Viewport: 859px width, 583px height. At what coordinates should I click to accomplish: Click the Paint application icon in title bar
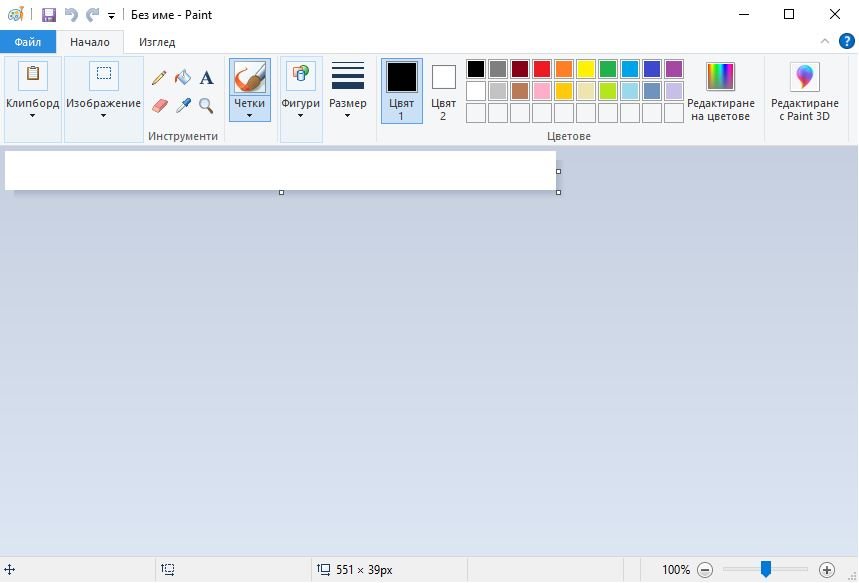point(16,14)
